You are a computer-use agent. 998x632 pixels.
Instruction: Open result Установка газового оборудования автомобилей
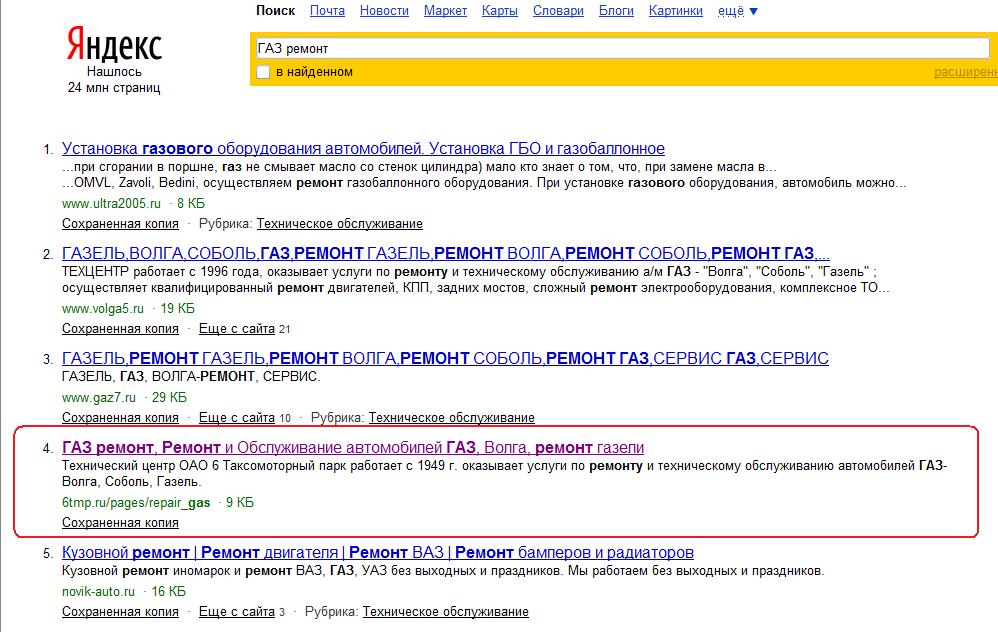click(363, 148)
